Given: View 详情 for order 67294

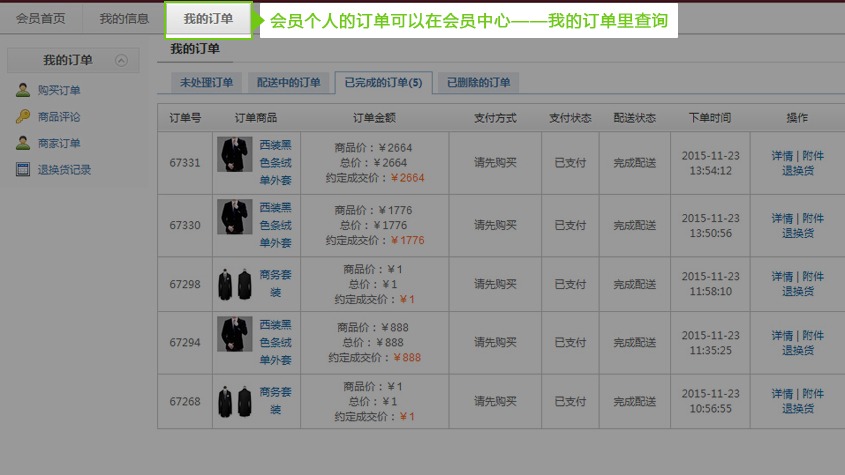Looking at the screenshot, I should 782,335.
